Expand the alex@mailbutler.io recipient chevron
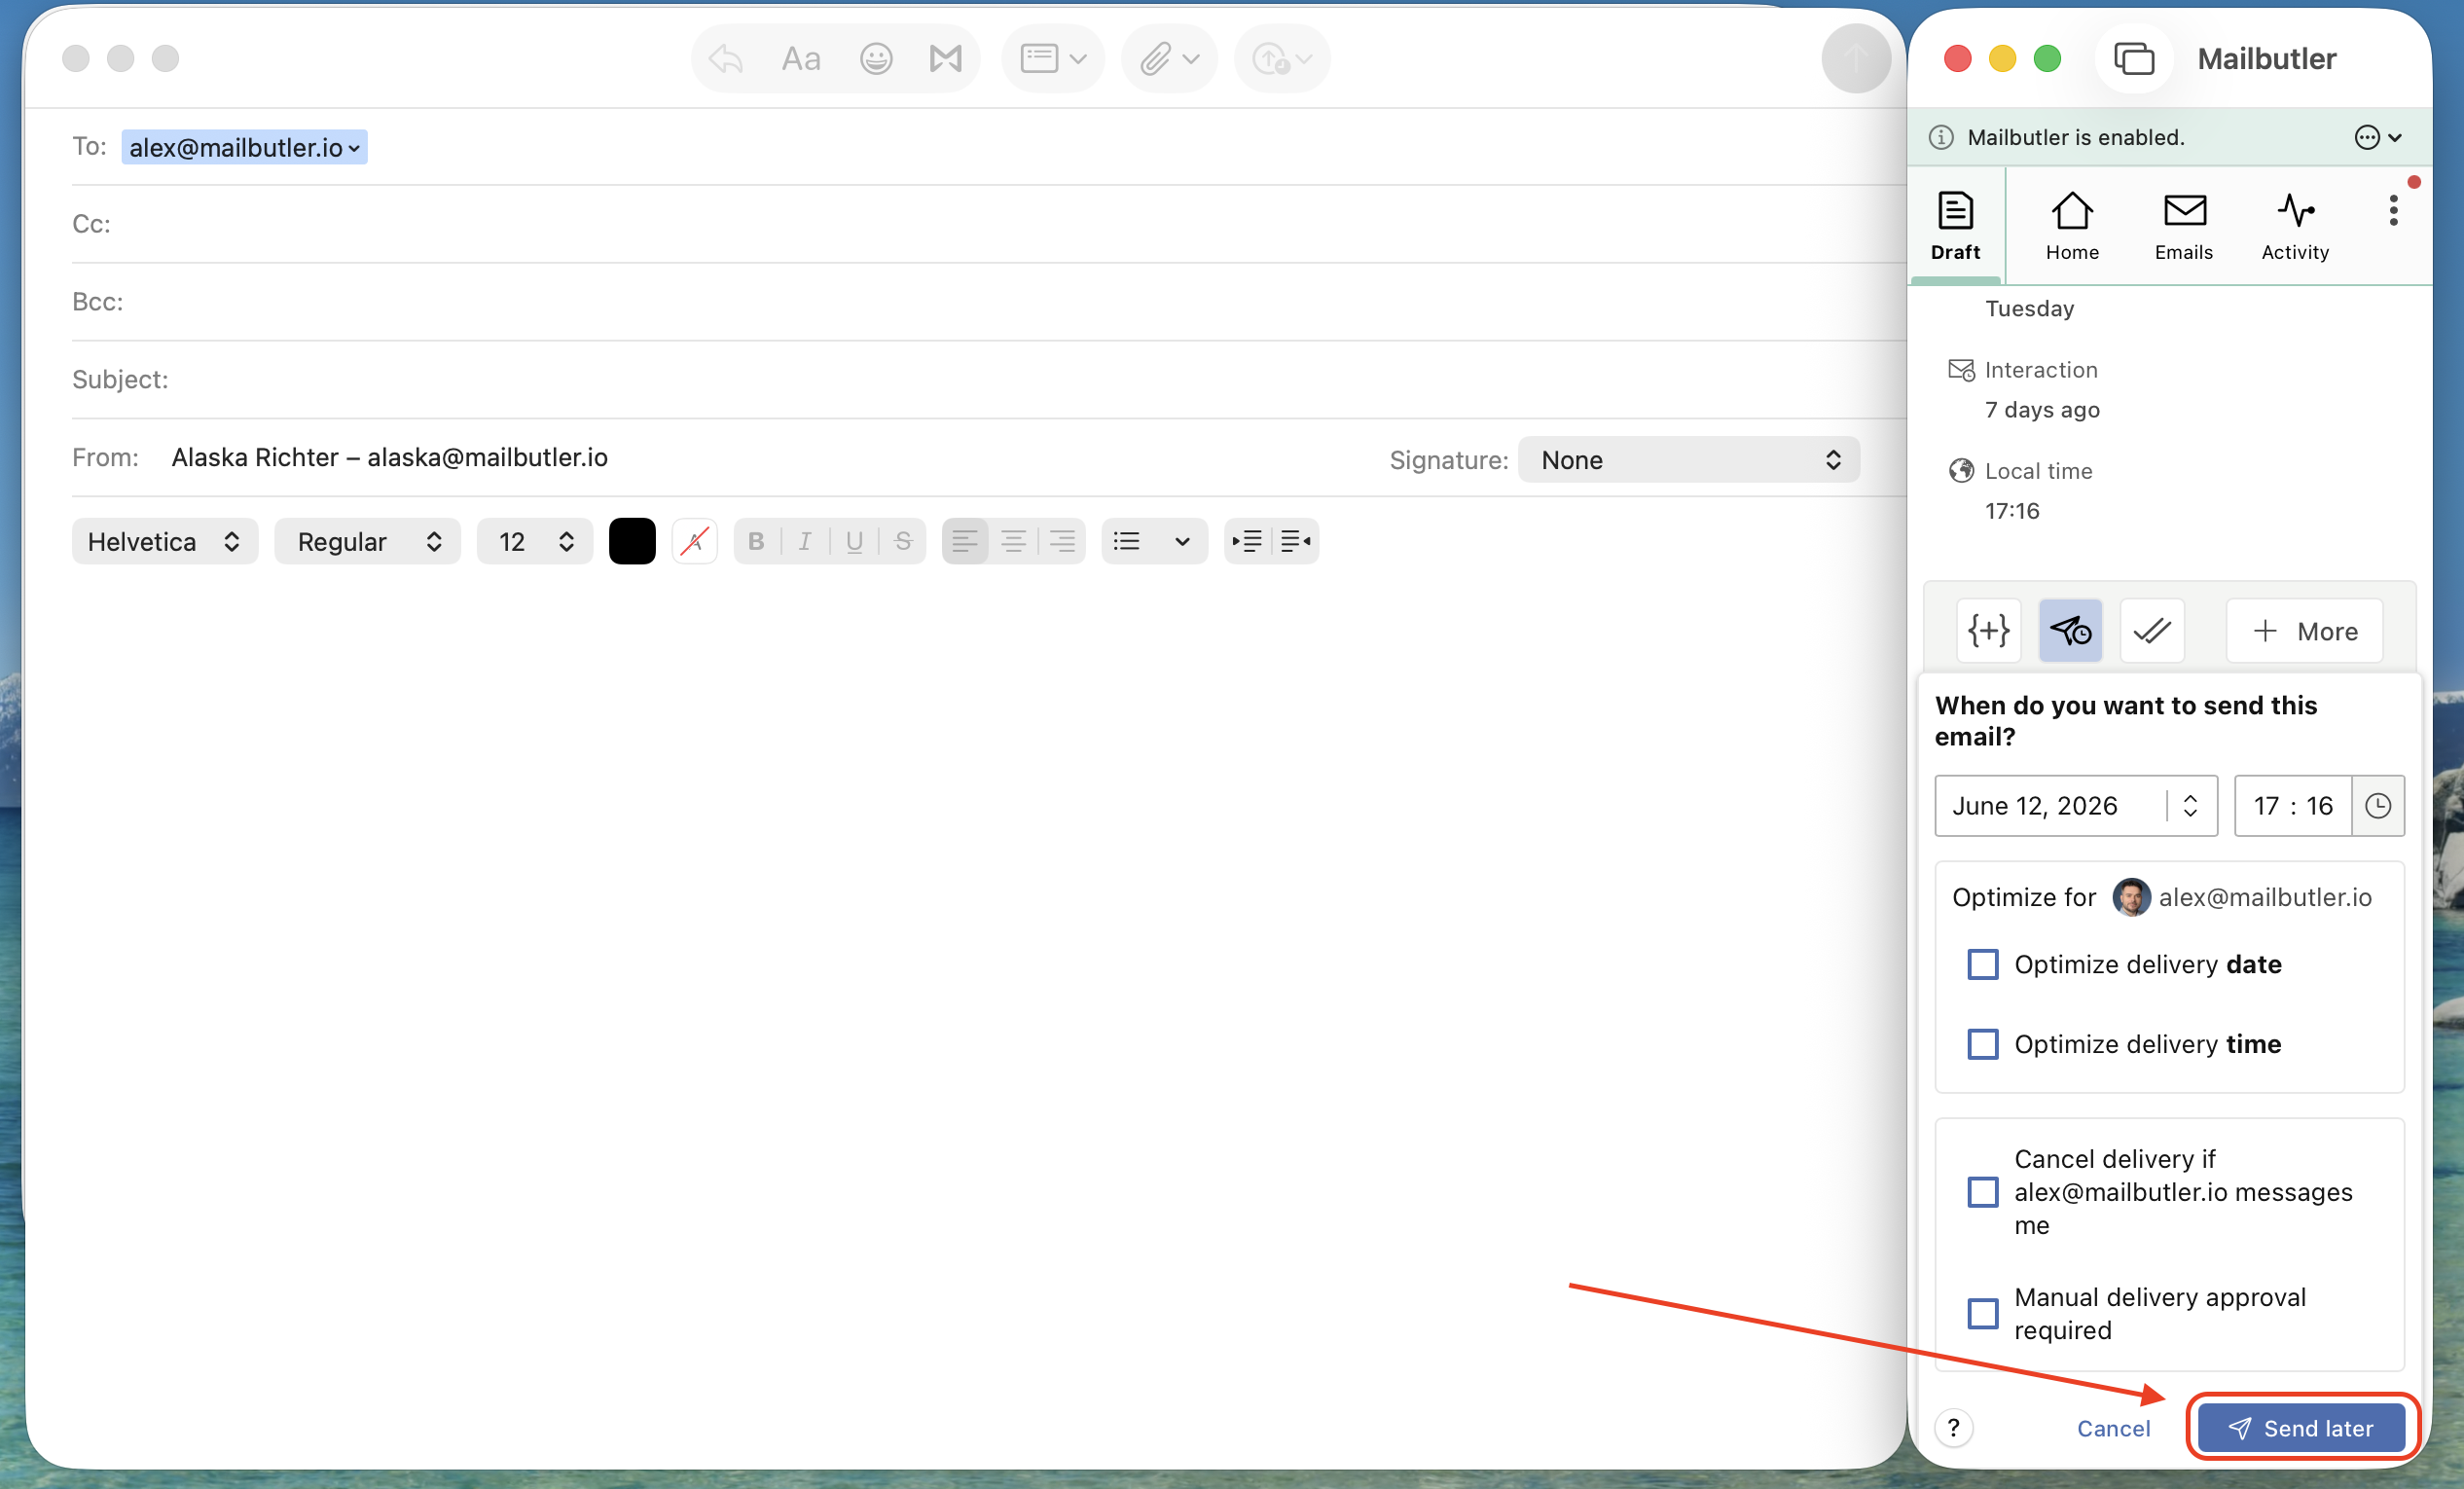Image resolution: width=2464 pixels, height=1489 pixels. (353, 149)
